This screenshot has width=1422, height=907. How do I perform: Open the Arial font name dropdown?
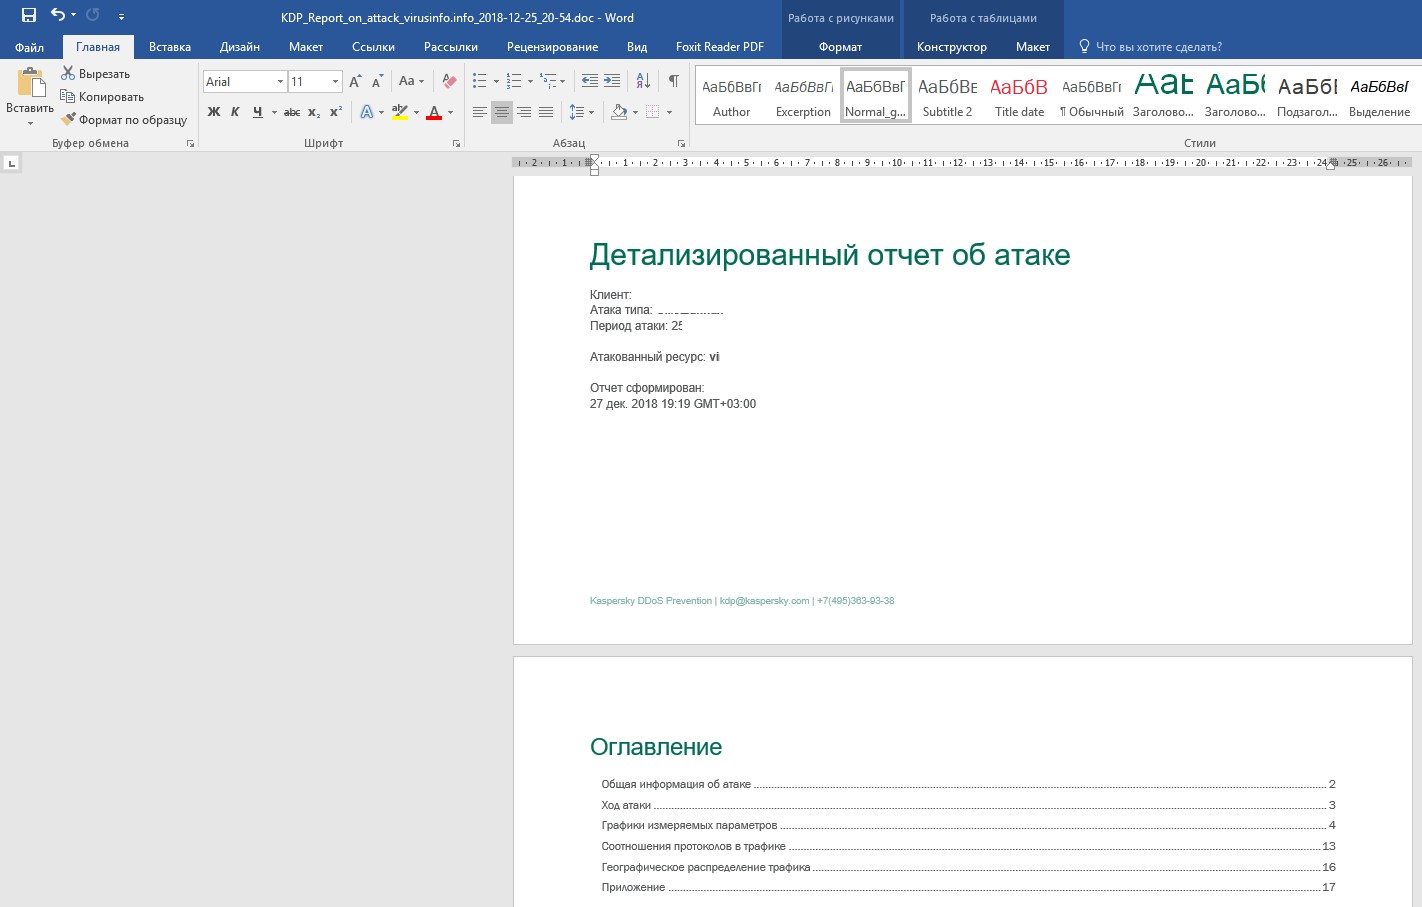point(280,82)
